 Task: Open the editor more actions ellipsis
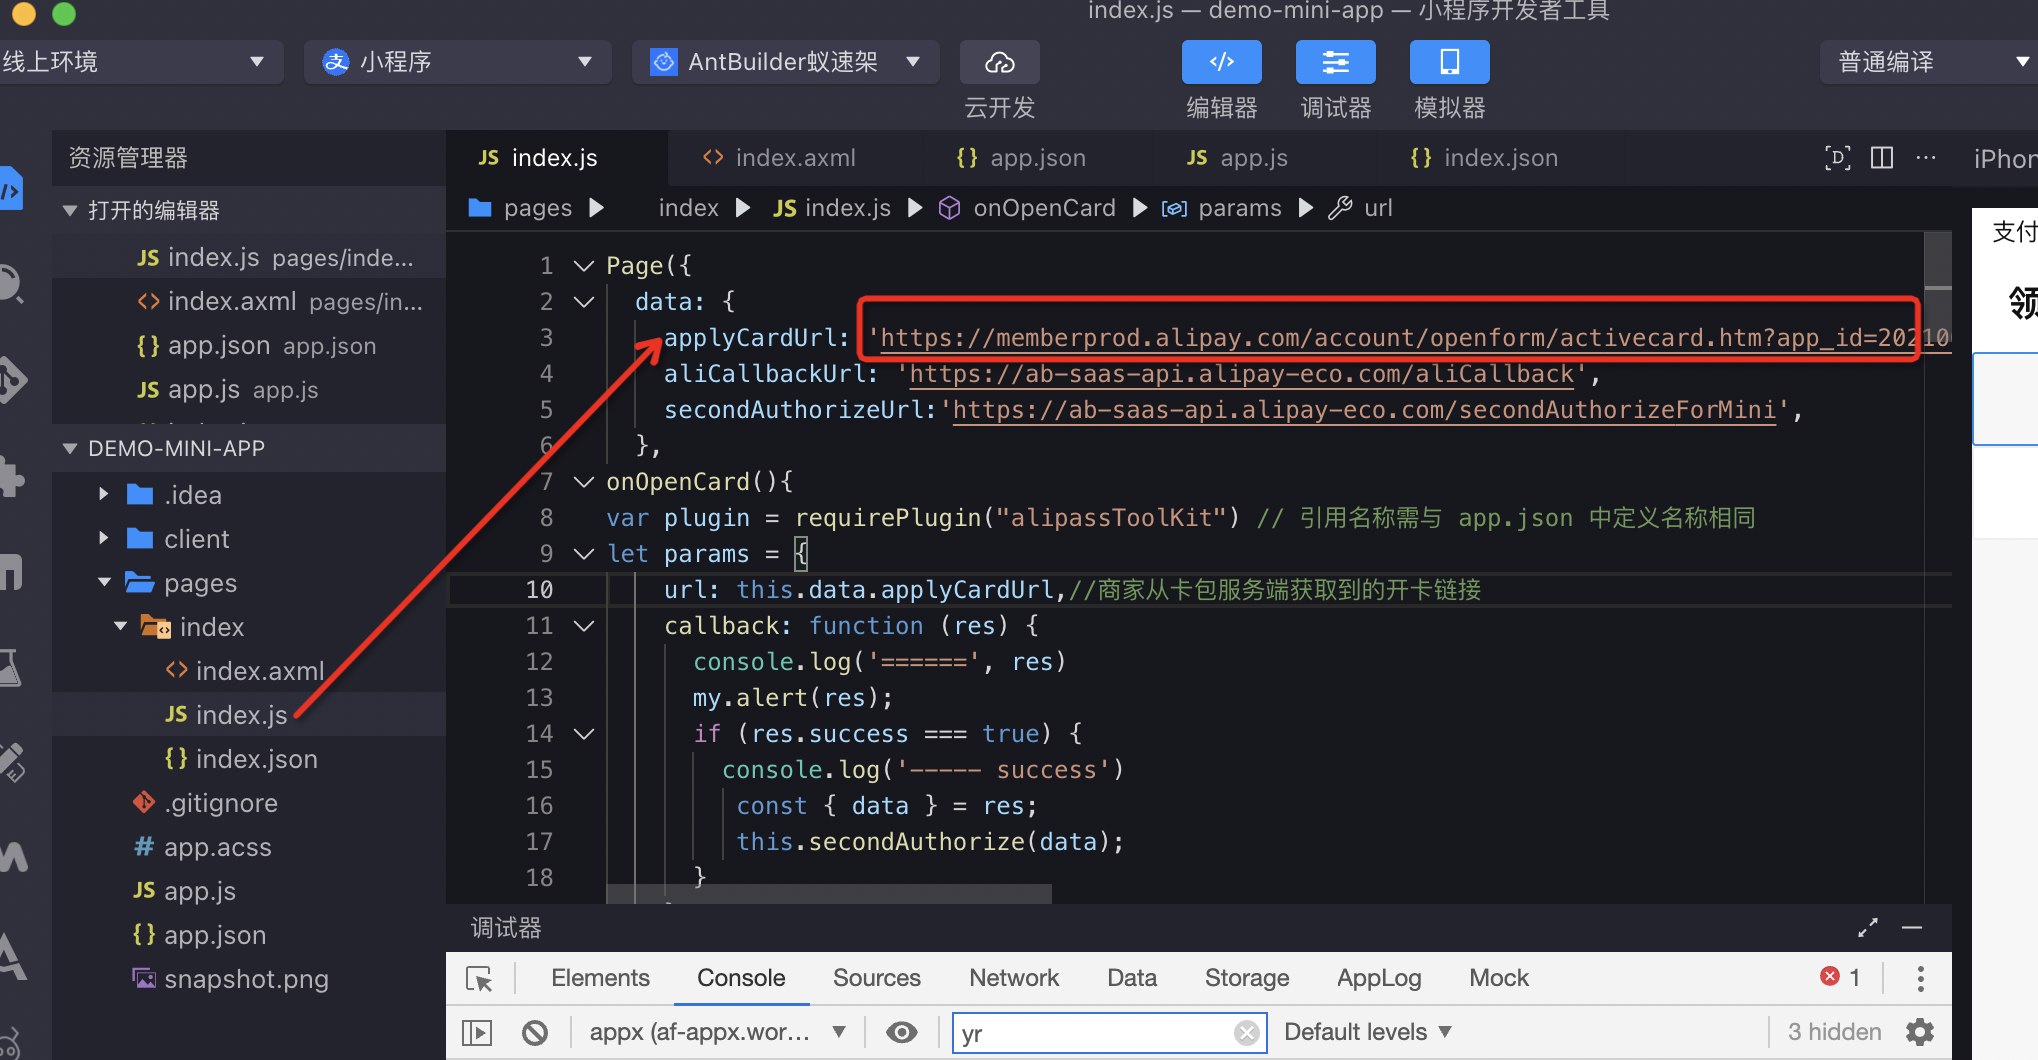[x=1925, y=158]
